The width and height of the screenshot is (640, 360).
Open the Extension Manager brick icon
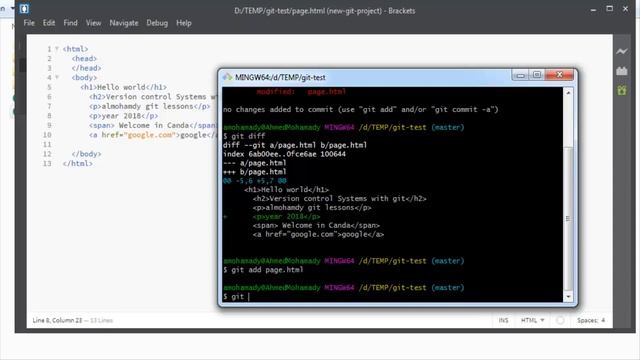point(622,71)
